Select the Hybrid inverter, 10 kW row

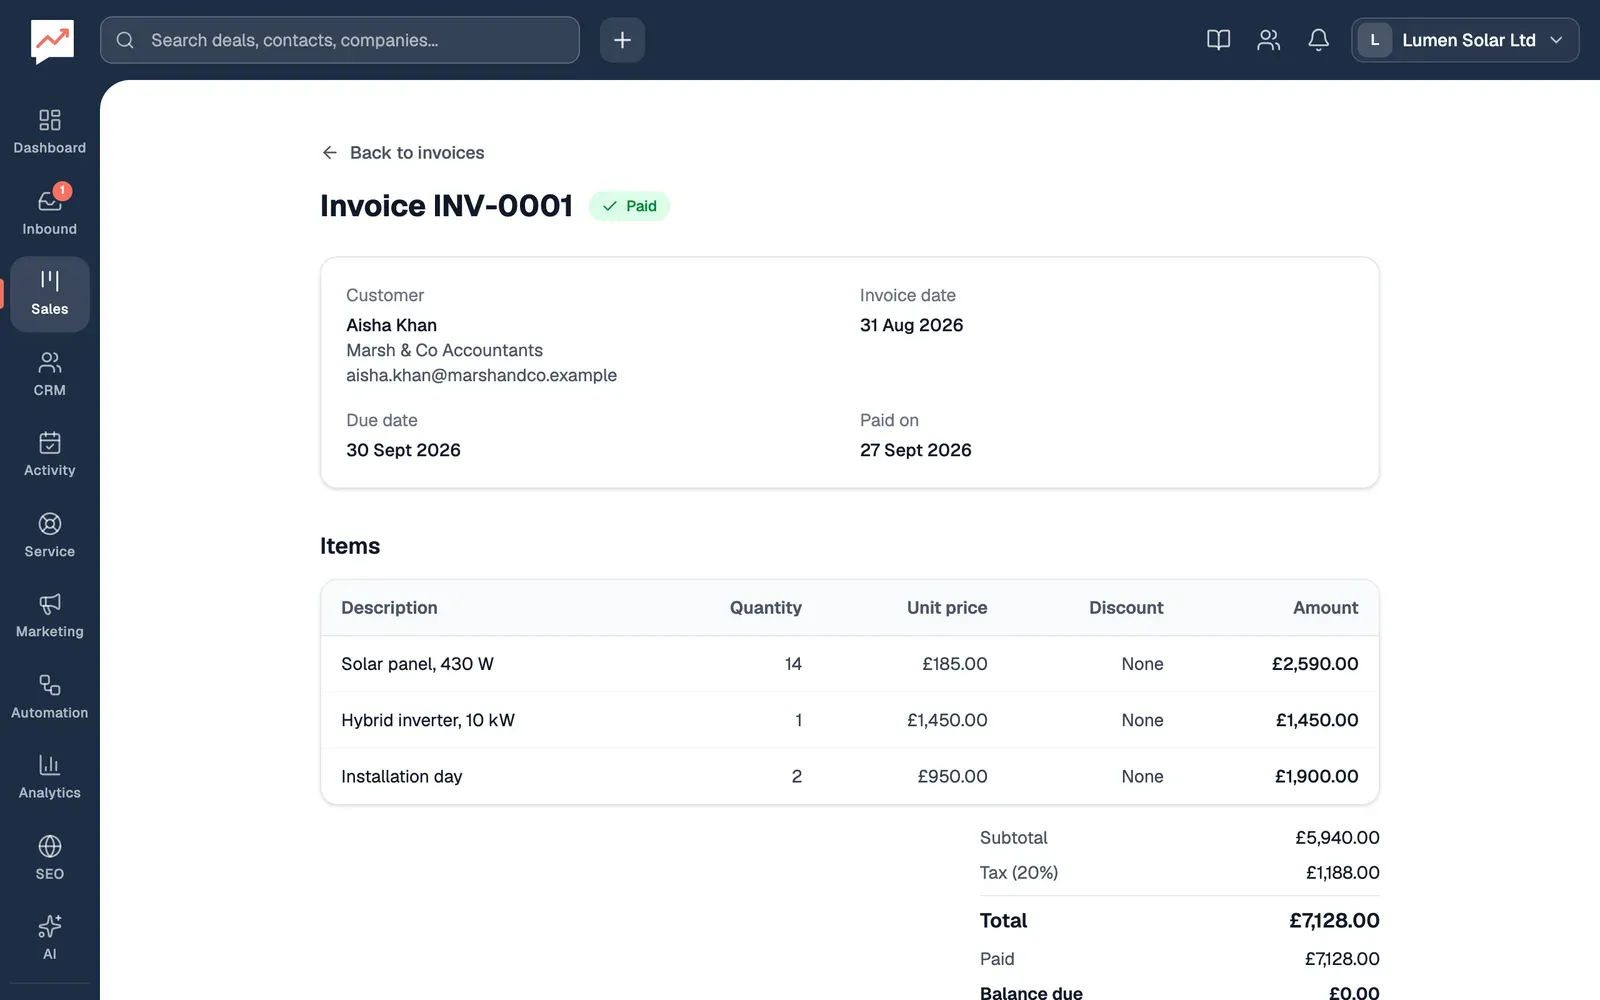(849, 720)
